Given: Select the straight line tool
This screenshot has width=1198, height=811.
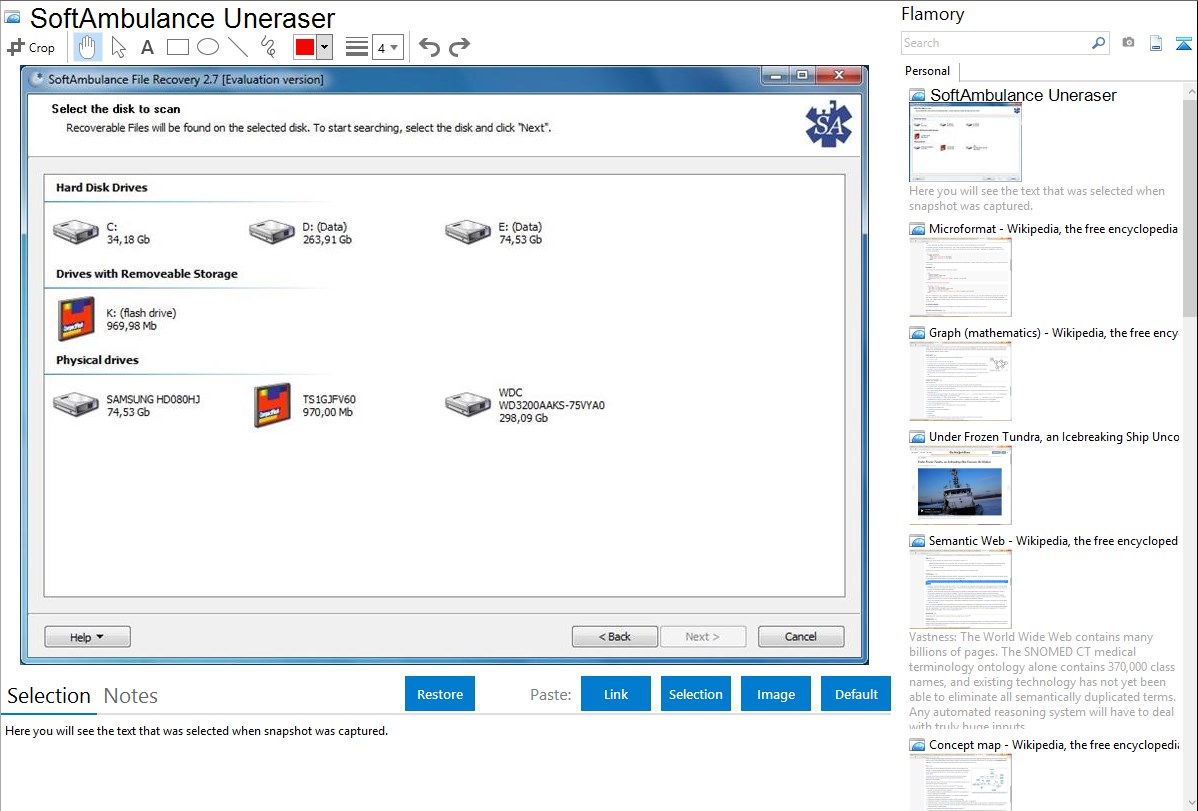Looking at the screenshot, I should pos(237,47).
